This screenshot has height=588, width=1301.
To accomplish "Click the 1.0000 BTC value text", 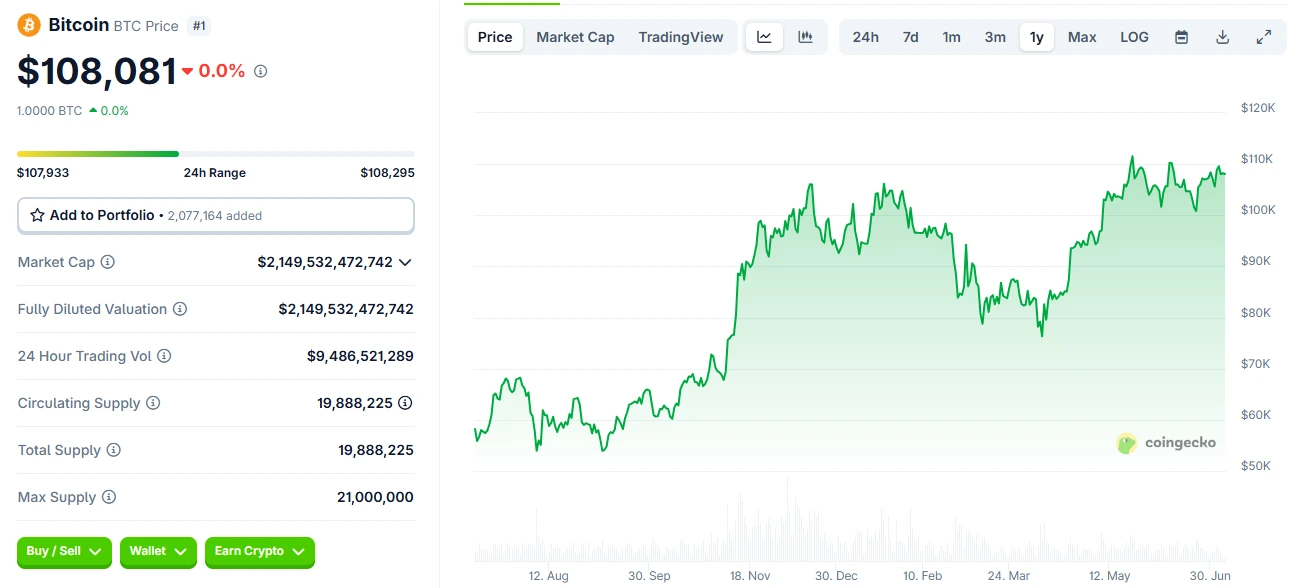I will (50, 111).
